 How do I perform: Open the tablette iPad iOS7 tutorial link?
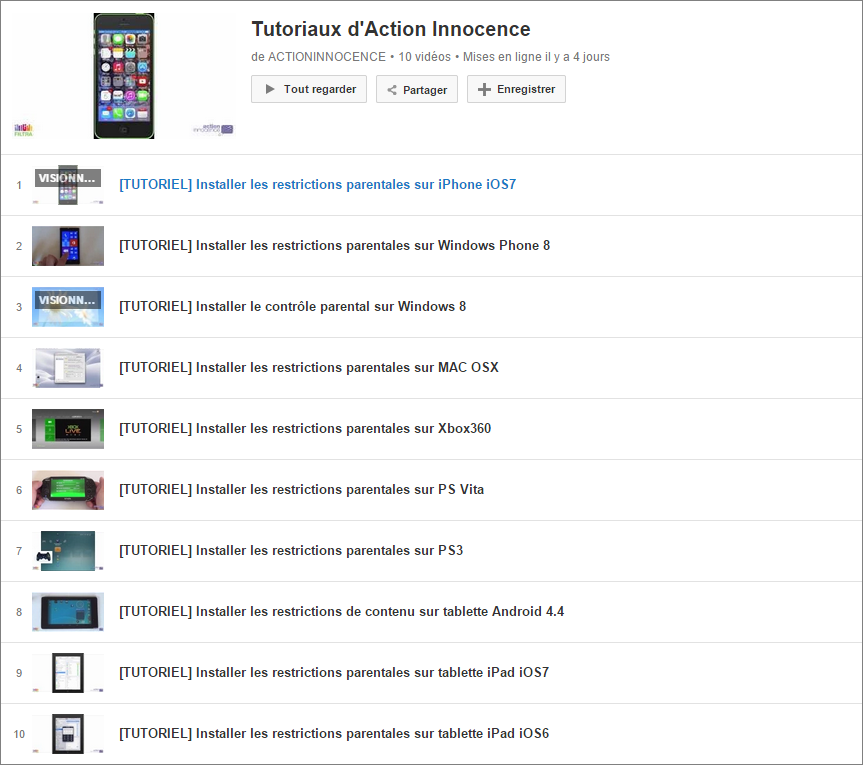pos(334,673)
